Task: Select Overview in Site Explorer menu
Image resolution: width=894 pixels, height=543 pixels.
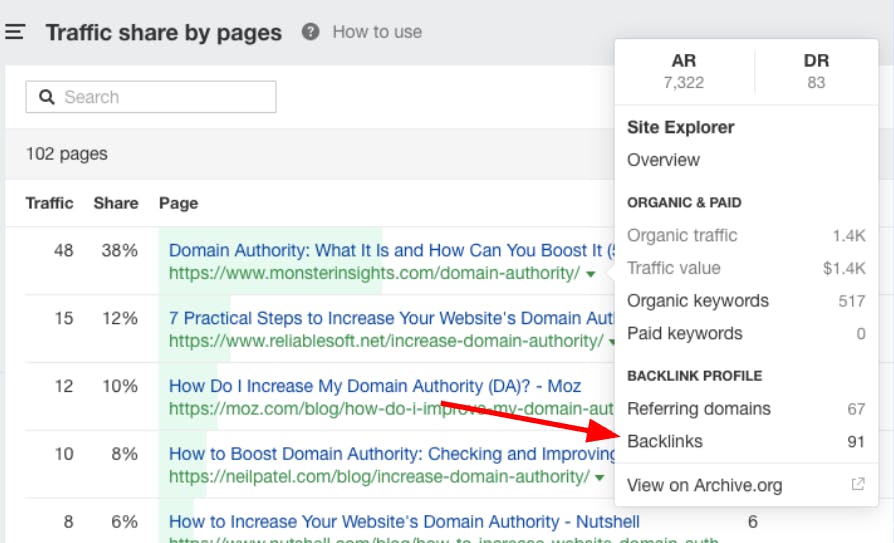Action: (664, 160)
